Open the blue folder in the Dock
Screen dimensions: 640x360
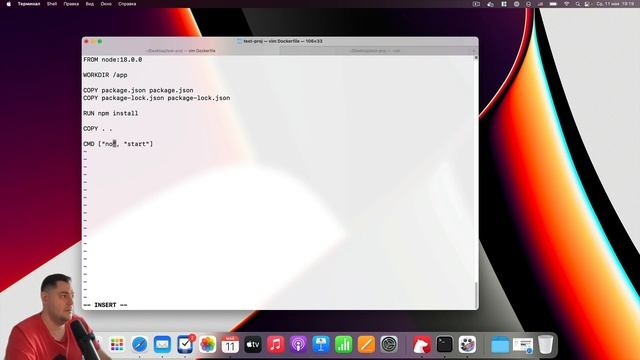[x=500, y=344]
